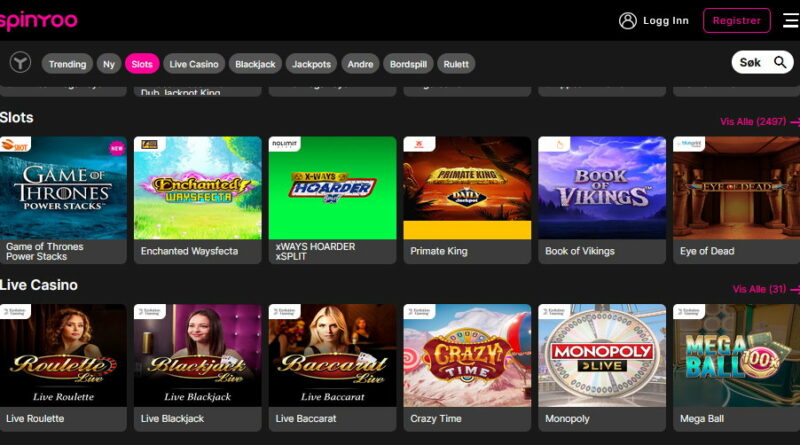Image resolution: width=800 pixels, height=445 pixels.
Task: Select the Trending category
Action: [x=67, y=64]
